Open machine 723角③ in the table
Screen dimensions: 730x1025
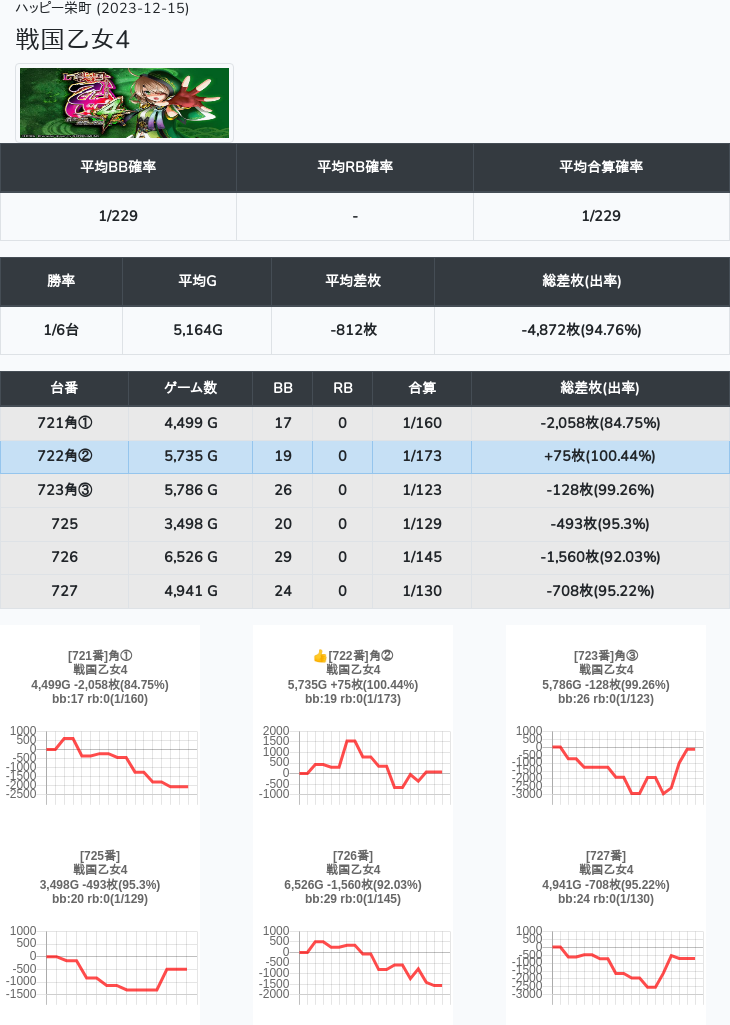tap(64, 490)
